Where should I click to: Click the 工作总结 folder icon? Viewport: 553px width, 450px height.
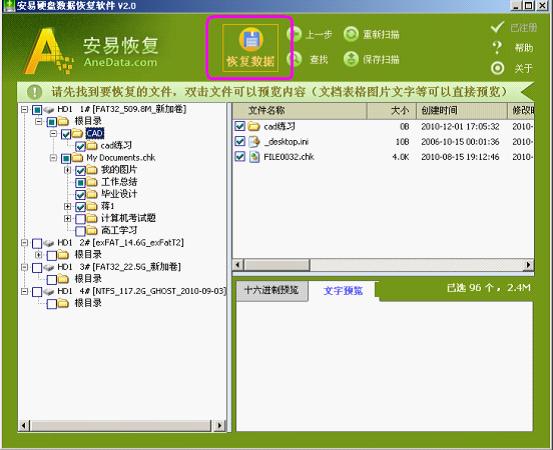(92, 182)
